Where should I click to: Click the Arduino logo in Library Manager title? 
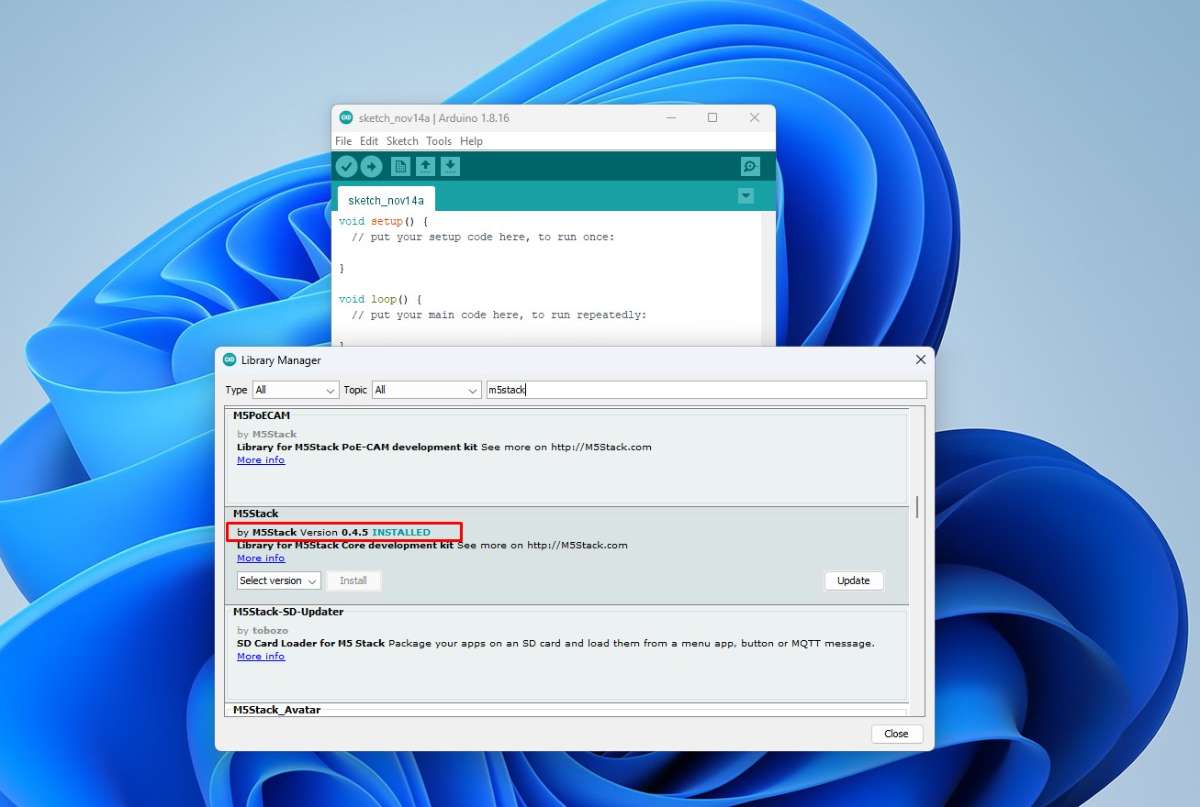click(230, 360)
